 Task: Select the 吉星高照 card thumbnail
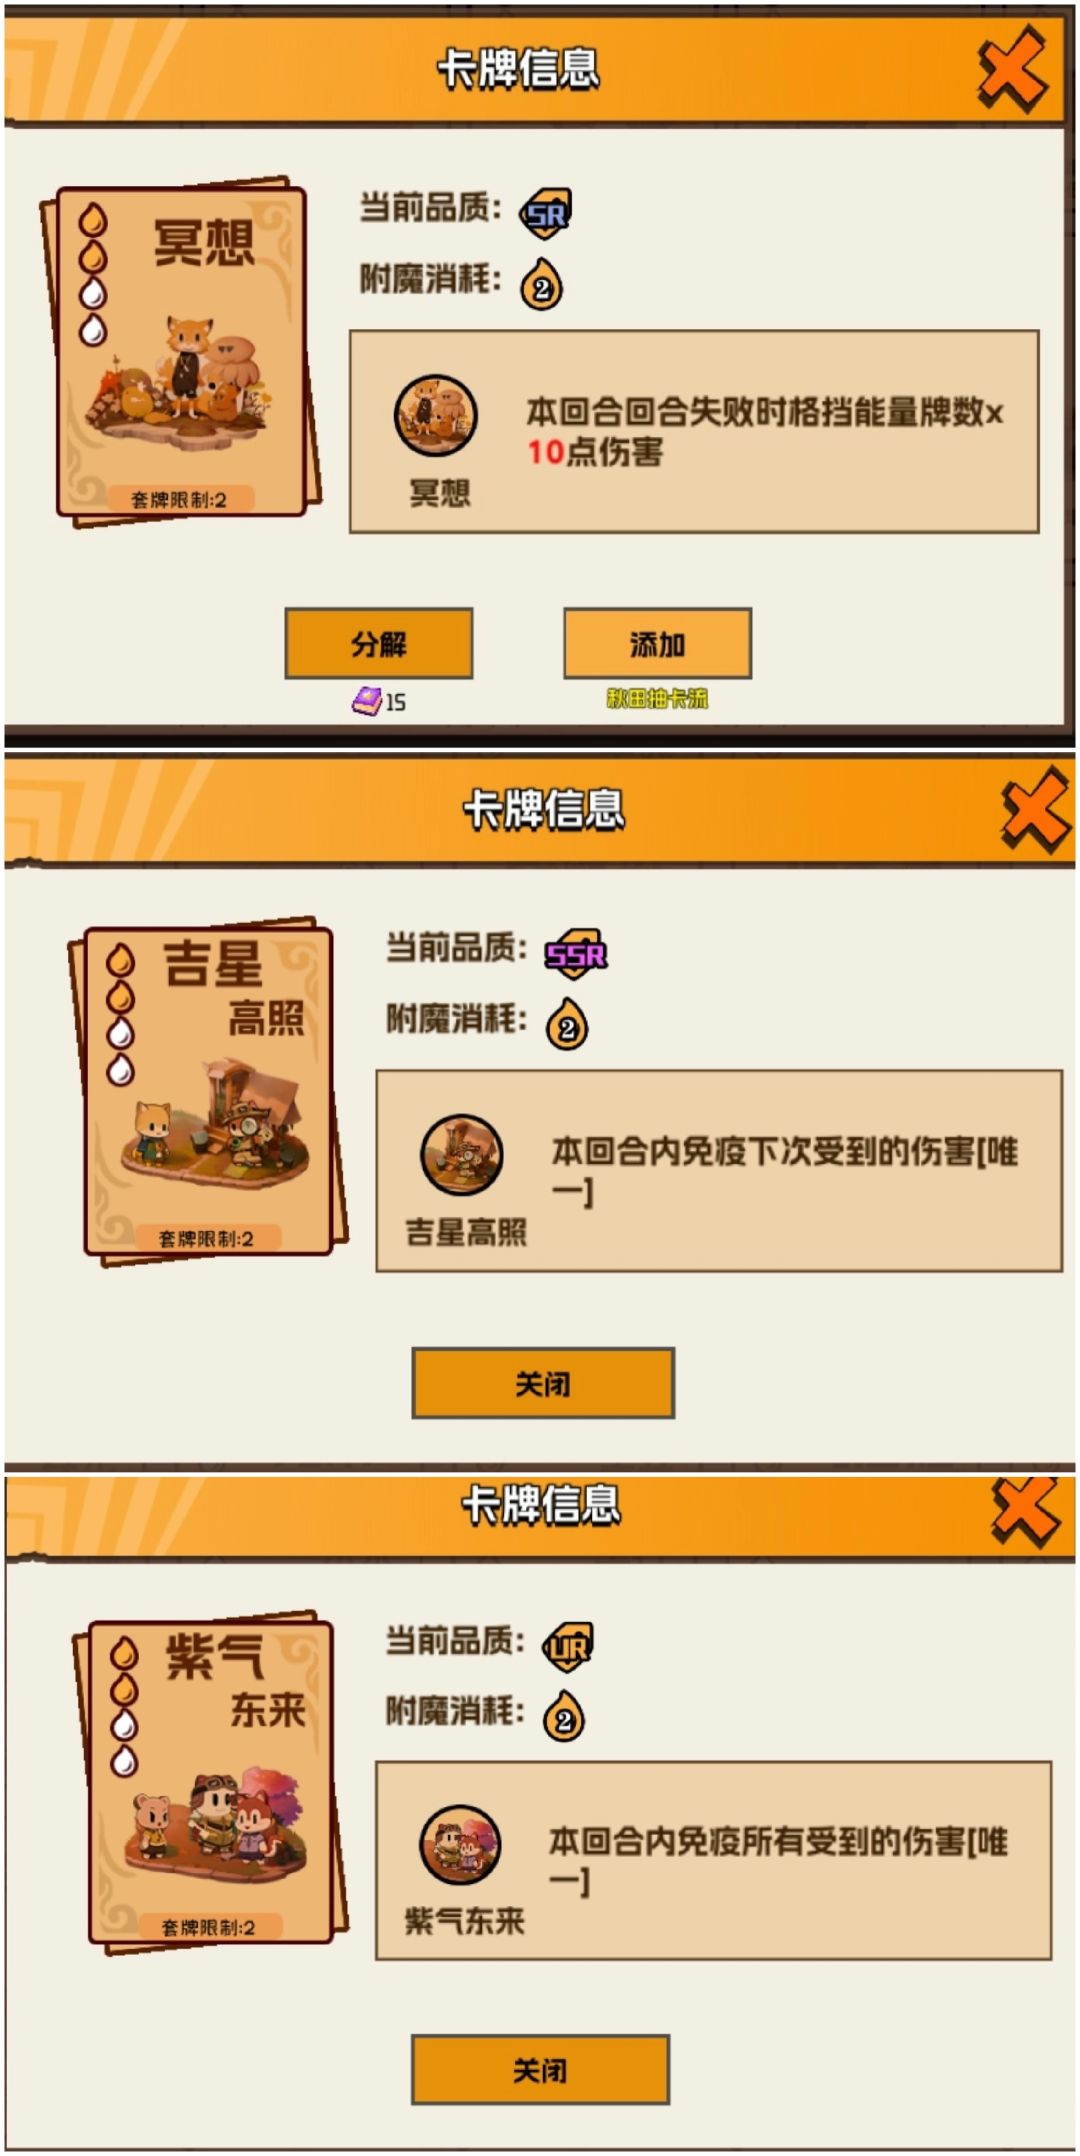click(x=207, y=1092)
